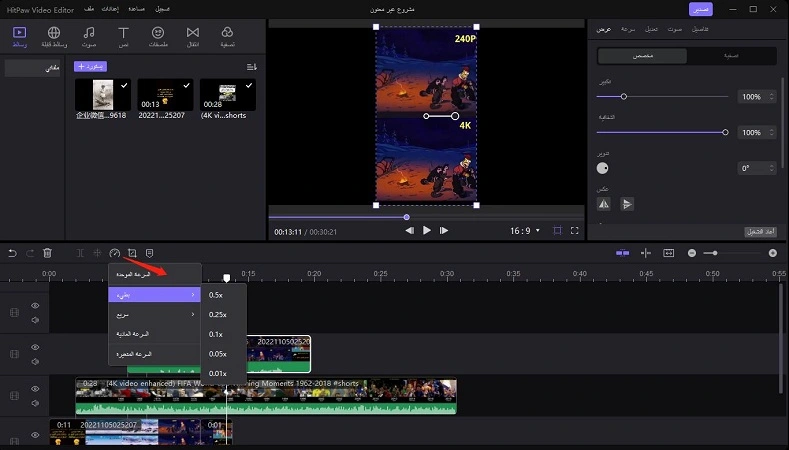Click the opacity 100% stepper arrows

click(772, 132)
